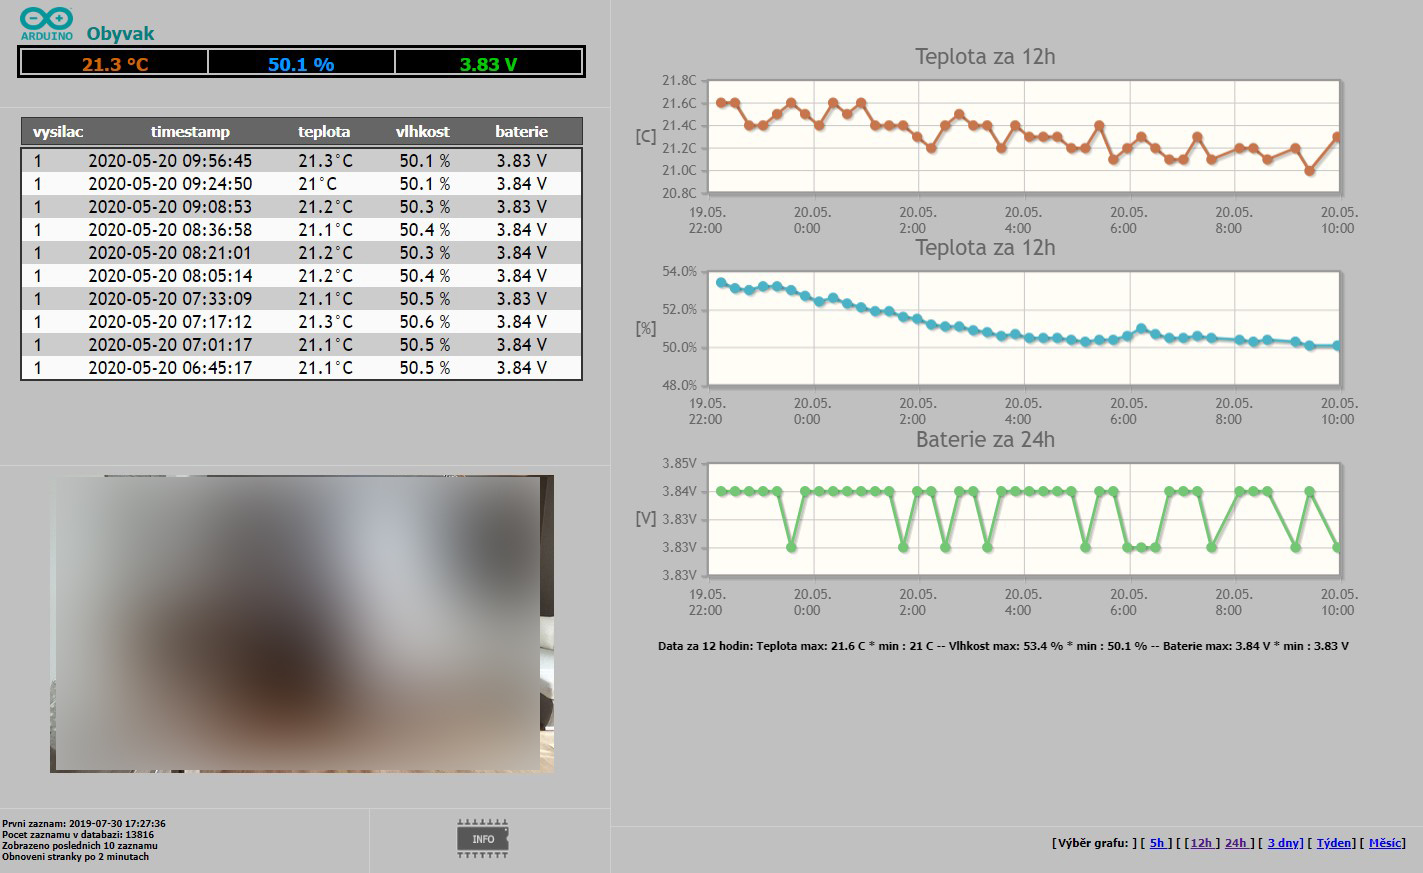Show the 24h graph range

[1236, 843]
